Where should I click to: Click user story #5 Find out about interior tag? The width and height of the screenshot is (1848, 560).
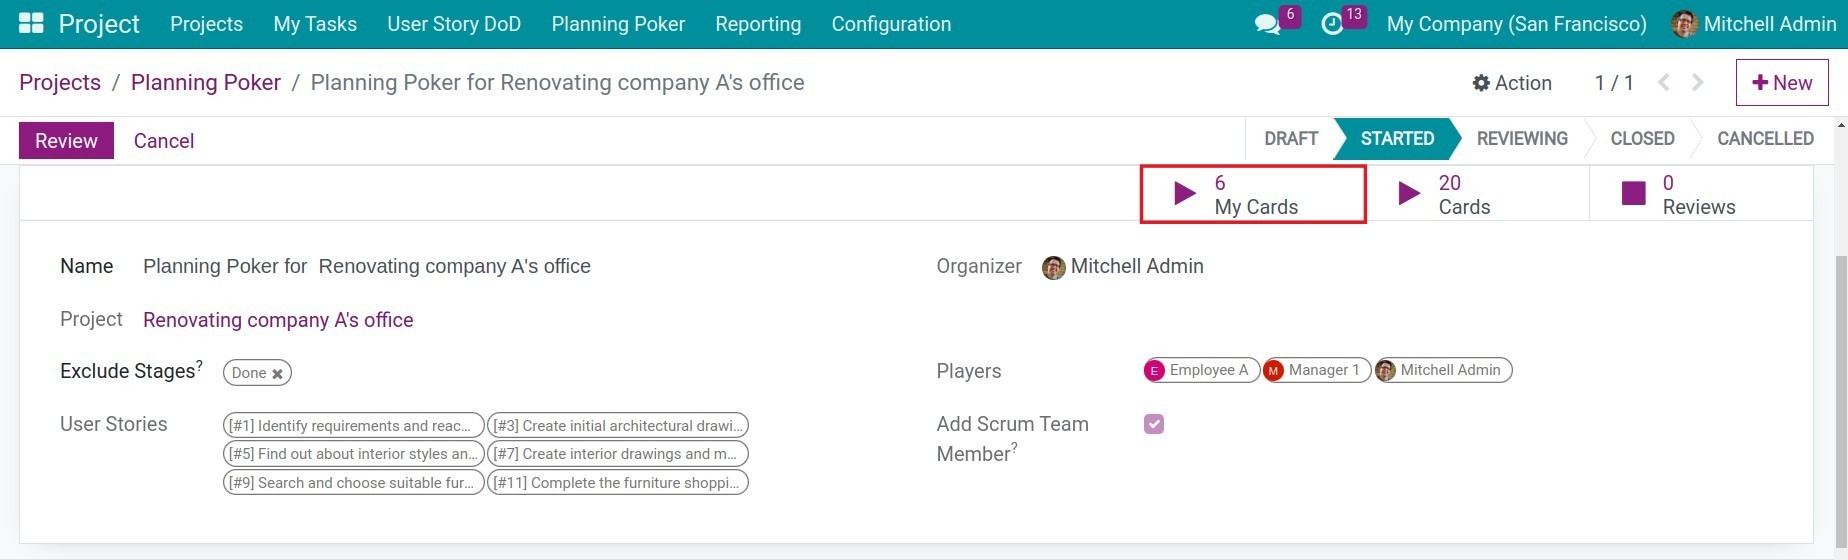353,454
